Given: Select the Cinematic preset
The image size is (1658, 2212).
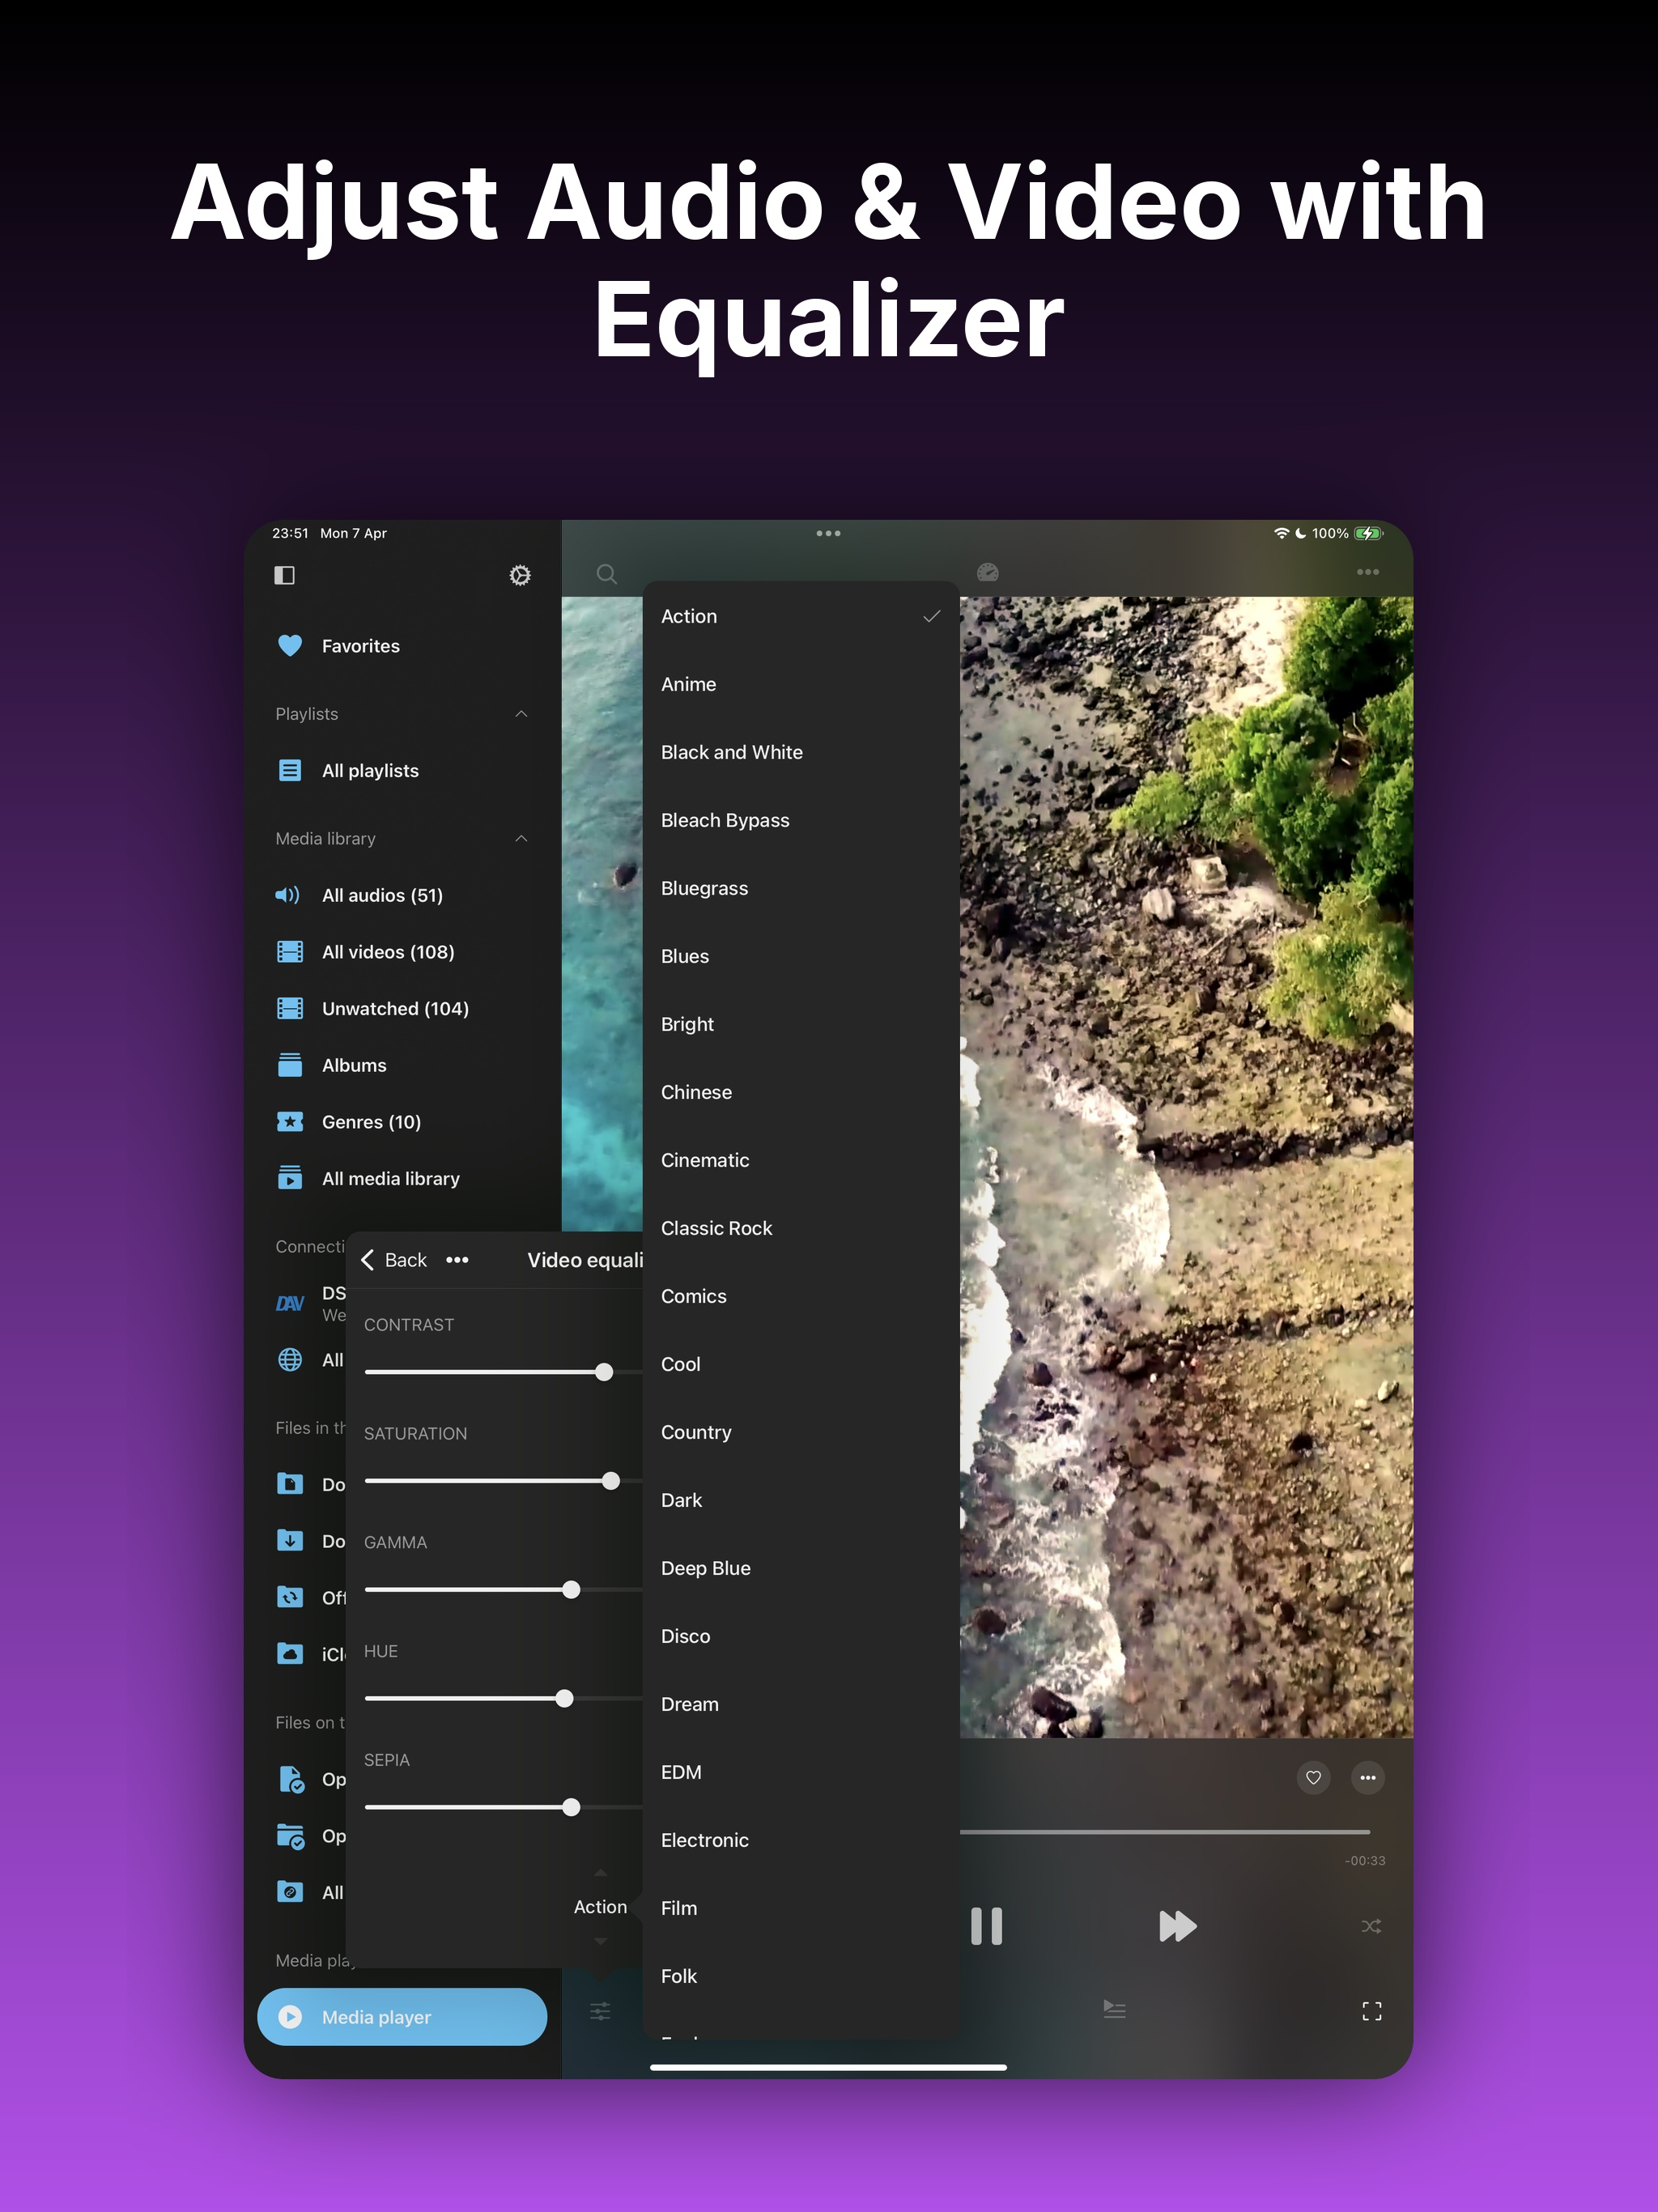Looking at the screenshot, I should [x=705, y=1160].
